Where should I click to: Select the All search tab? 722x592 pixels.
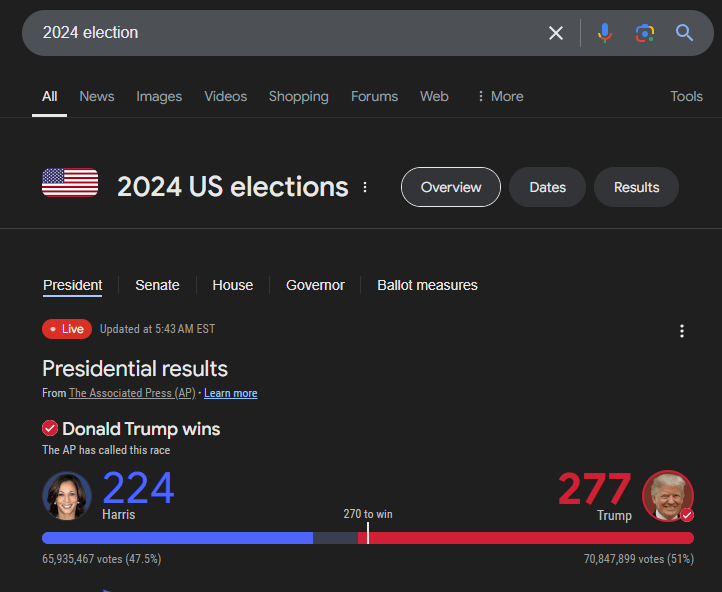click(x=49, y=96)
